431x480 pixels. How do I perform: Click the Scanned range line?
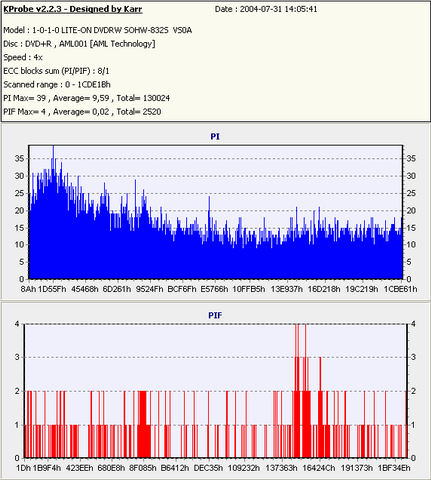[x=57, y=85]
